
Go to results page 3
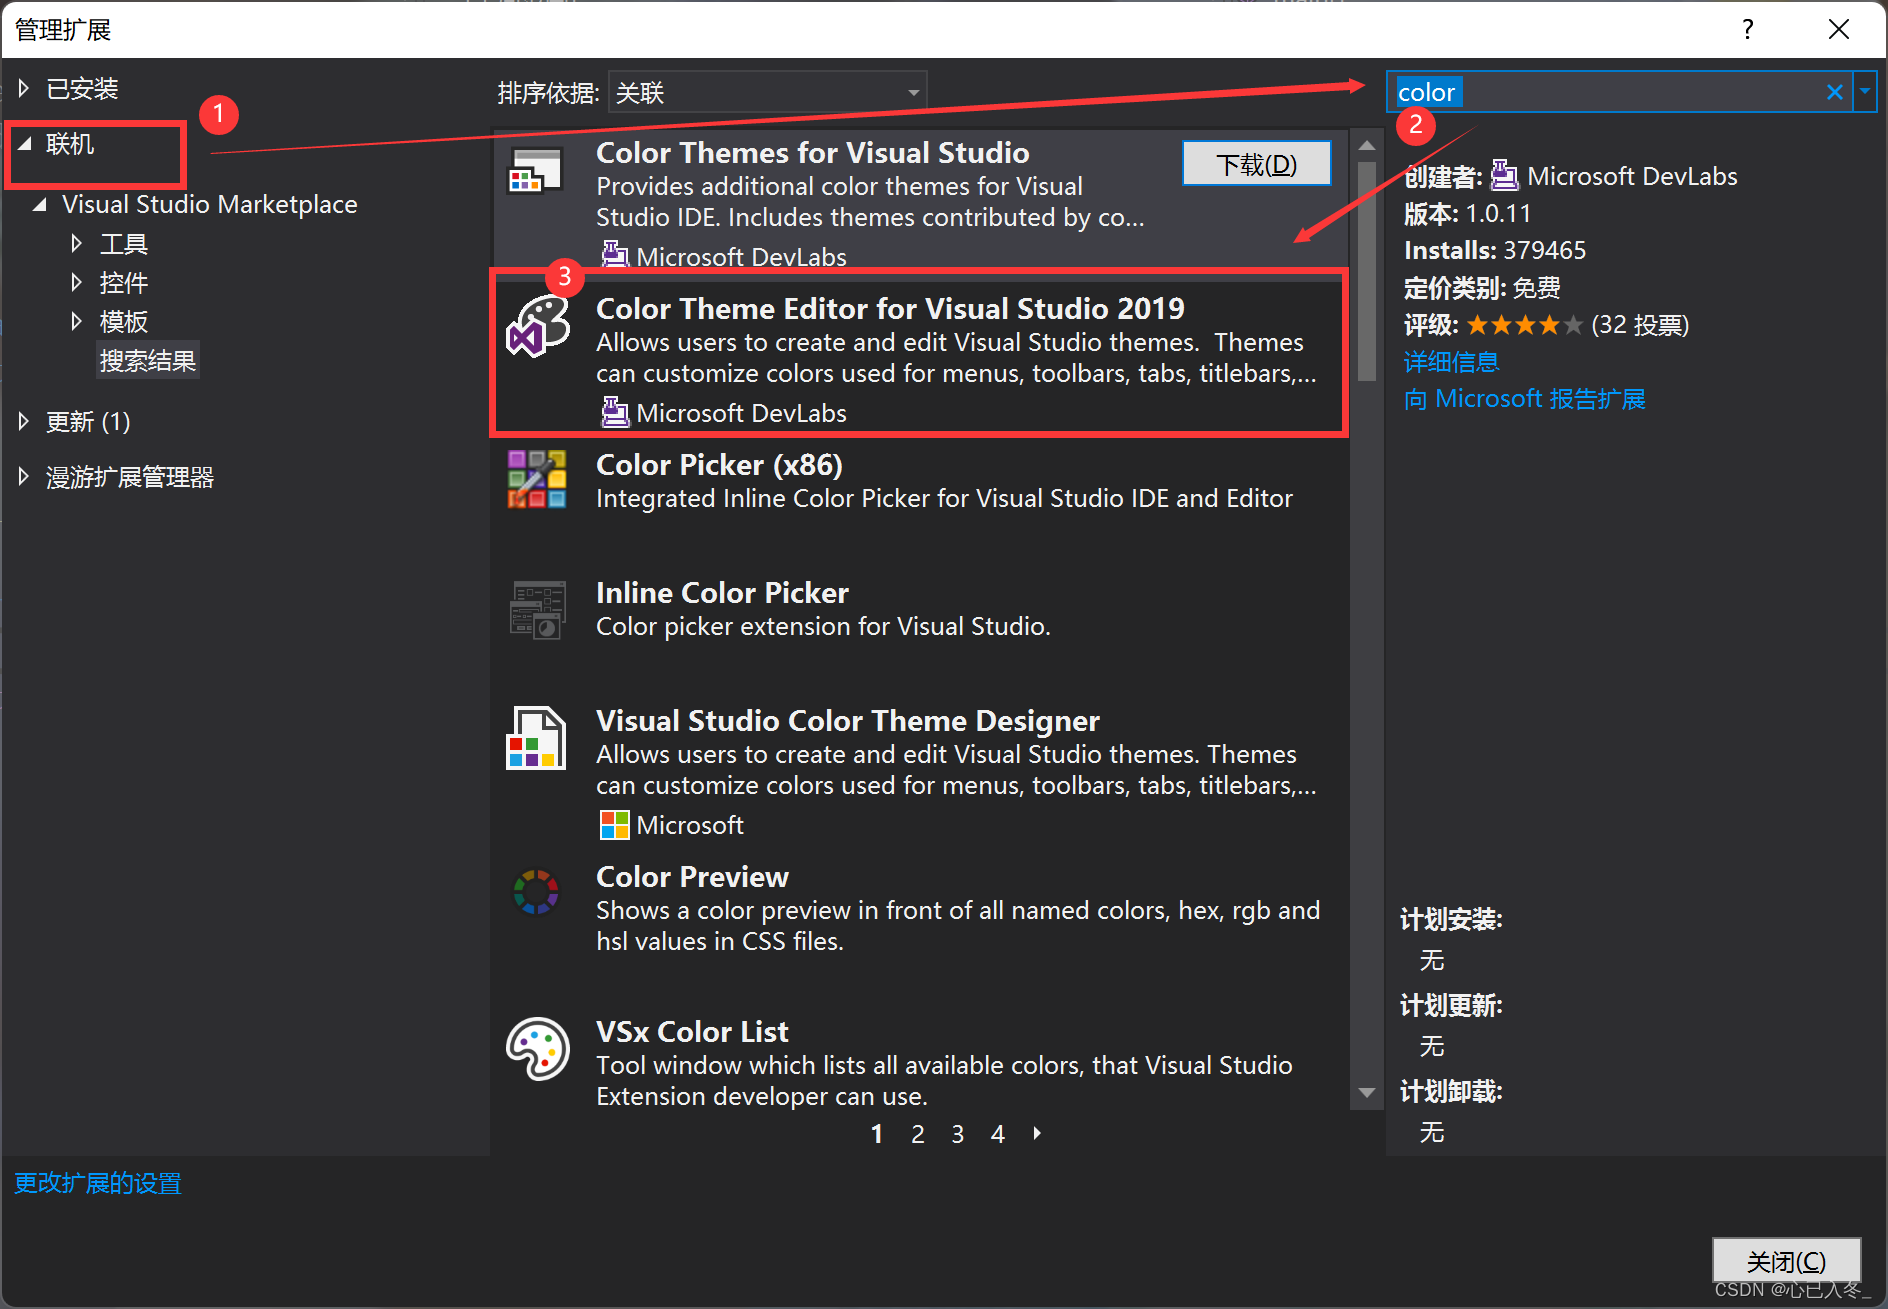pos(957,1134)
